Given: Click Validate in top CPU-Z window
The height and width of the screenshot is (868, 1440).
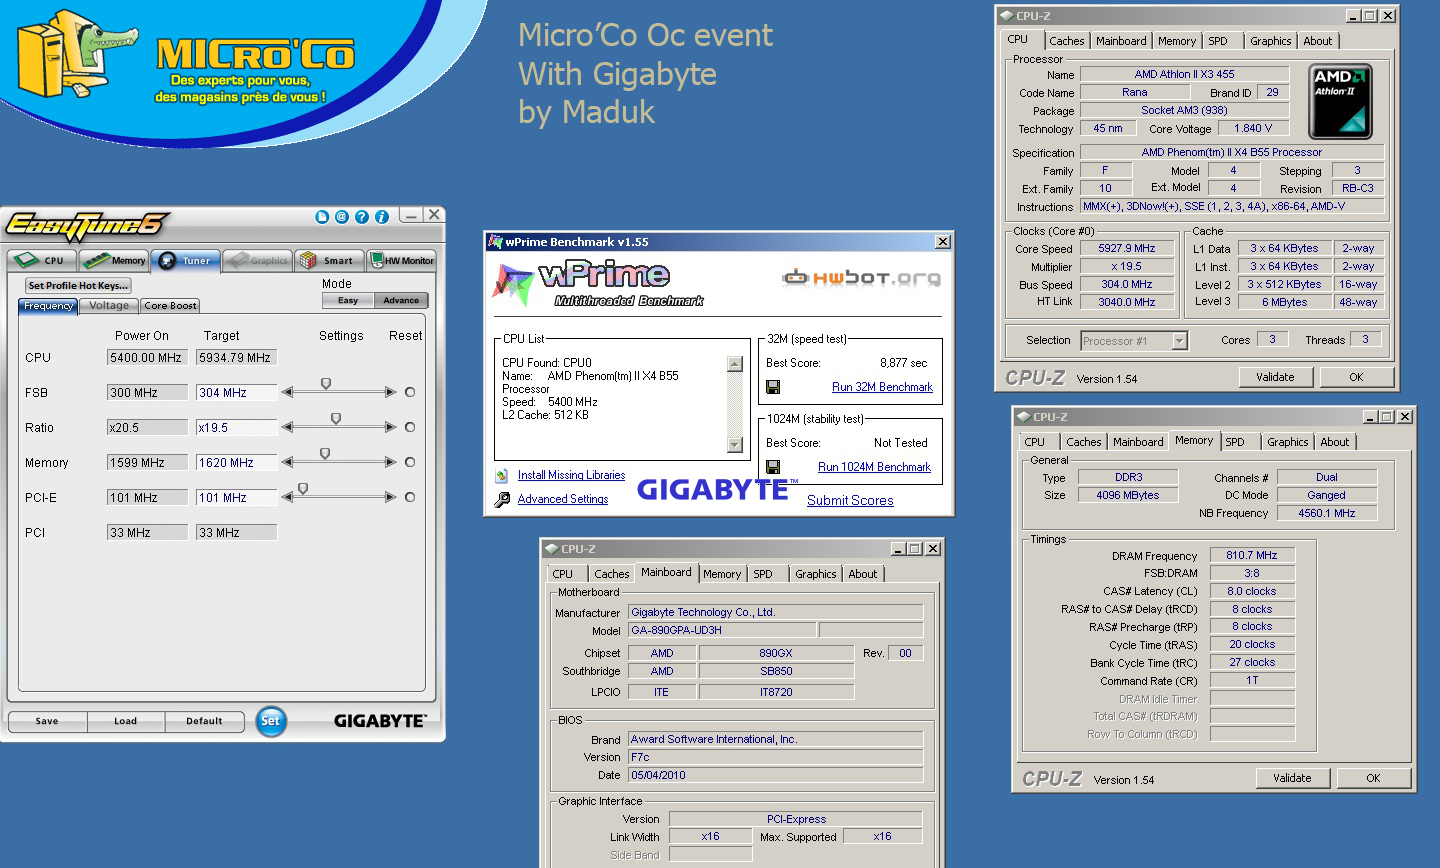Looking at the screenshot, I should point(1275,377).
